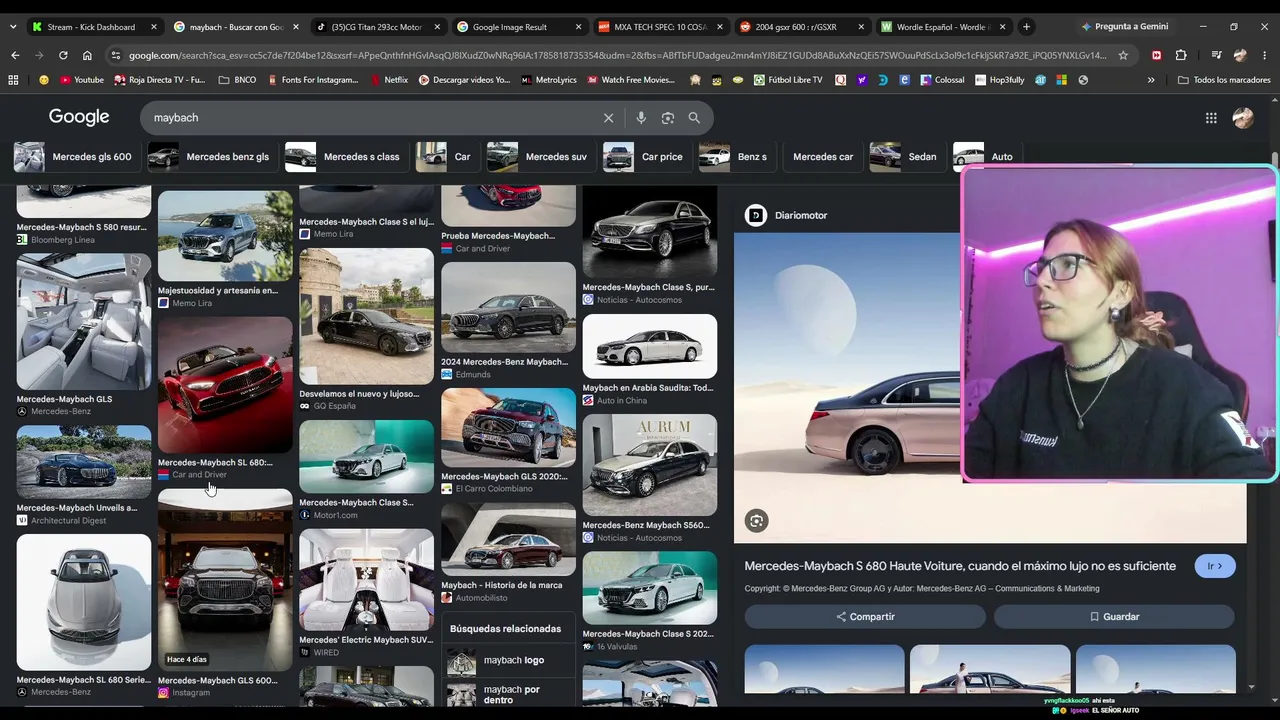The height and width of the screenshot is (720, 1280).
Task: Open red Mercedes-Maybach SL 680 thumbnail
Action: coord(225,385)
